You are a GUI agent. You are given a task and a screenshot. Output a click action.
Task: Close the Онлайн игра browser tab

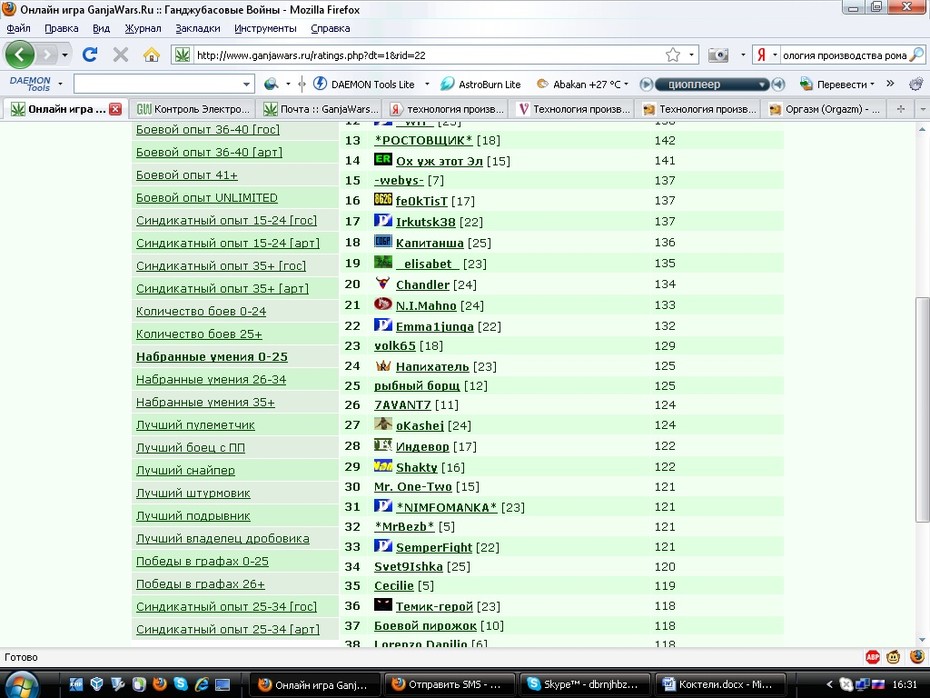(116, 109)
